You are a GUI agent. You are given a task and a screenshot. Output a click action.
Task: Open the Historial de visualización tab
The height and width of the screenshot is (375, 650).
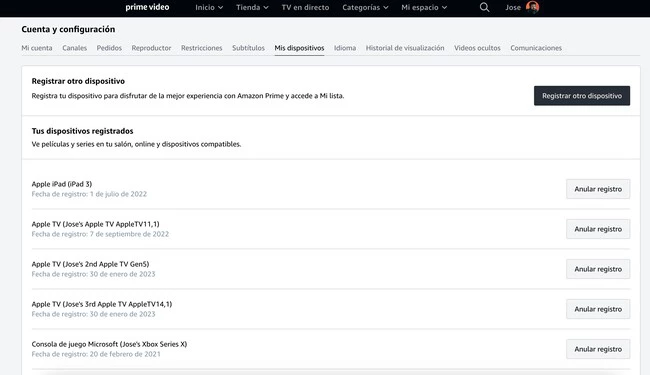405,48
